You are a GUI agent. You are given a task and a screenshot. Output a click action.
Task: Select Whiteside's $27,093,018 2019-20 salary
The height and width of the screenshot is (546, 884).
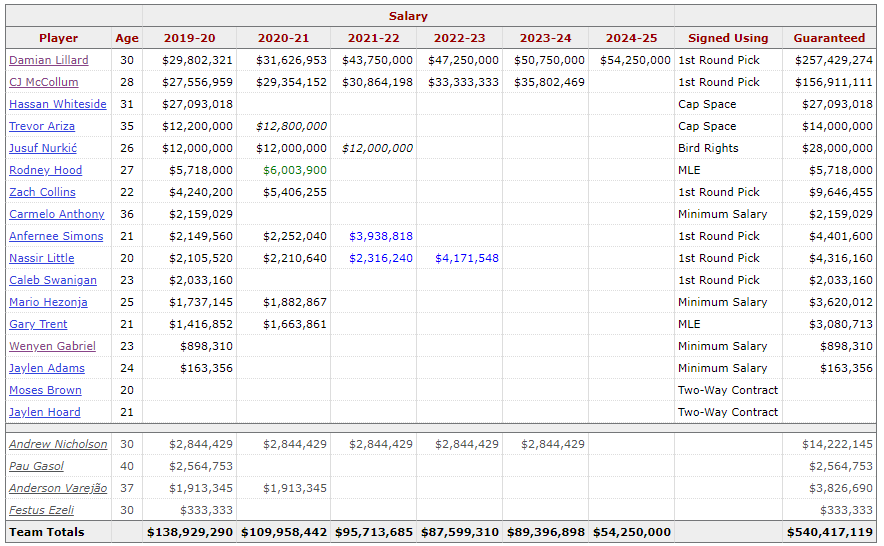coord(197,104)
